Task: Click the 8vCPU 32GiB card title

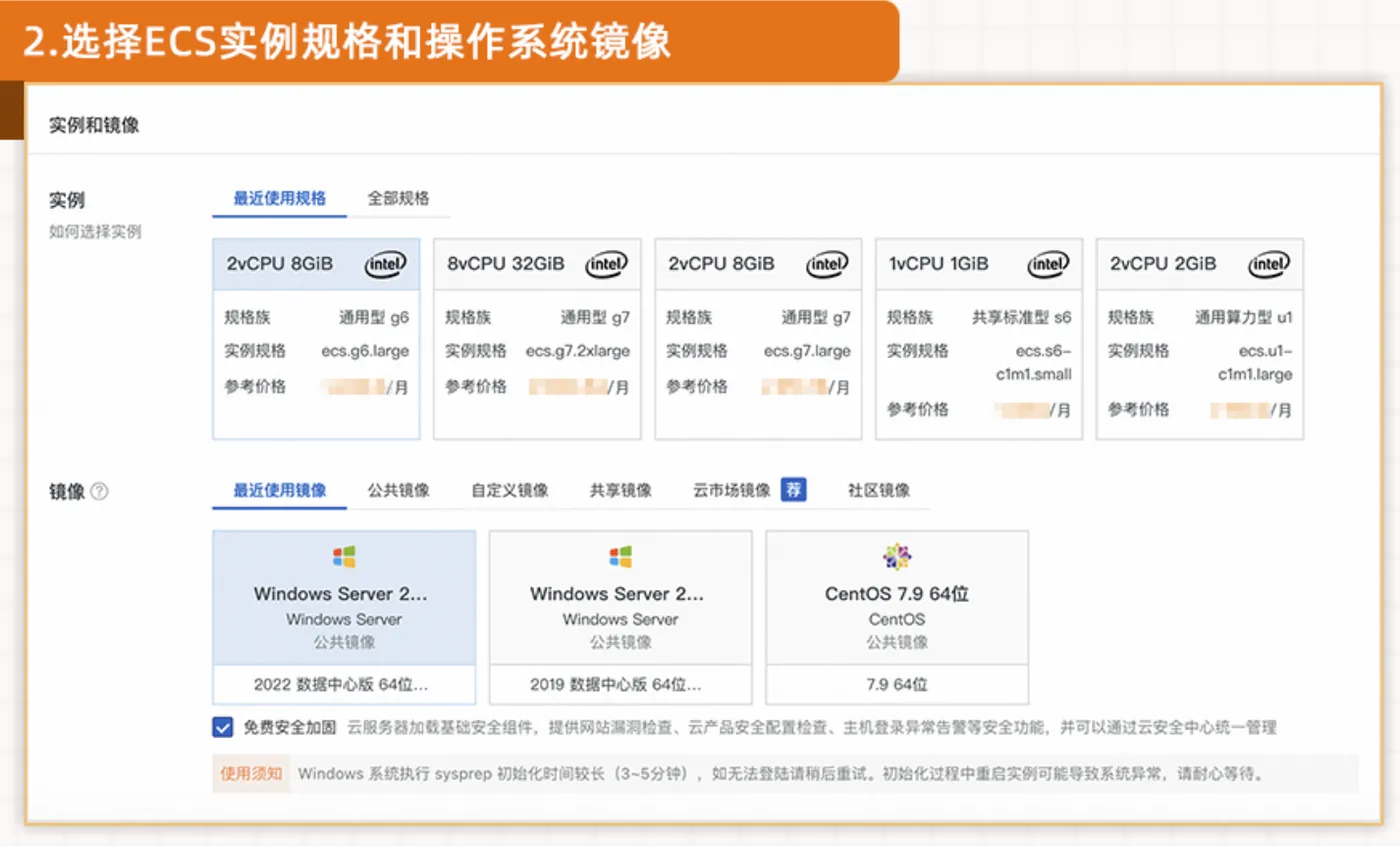Action: coord(506,264)
